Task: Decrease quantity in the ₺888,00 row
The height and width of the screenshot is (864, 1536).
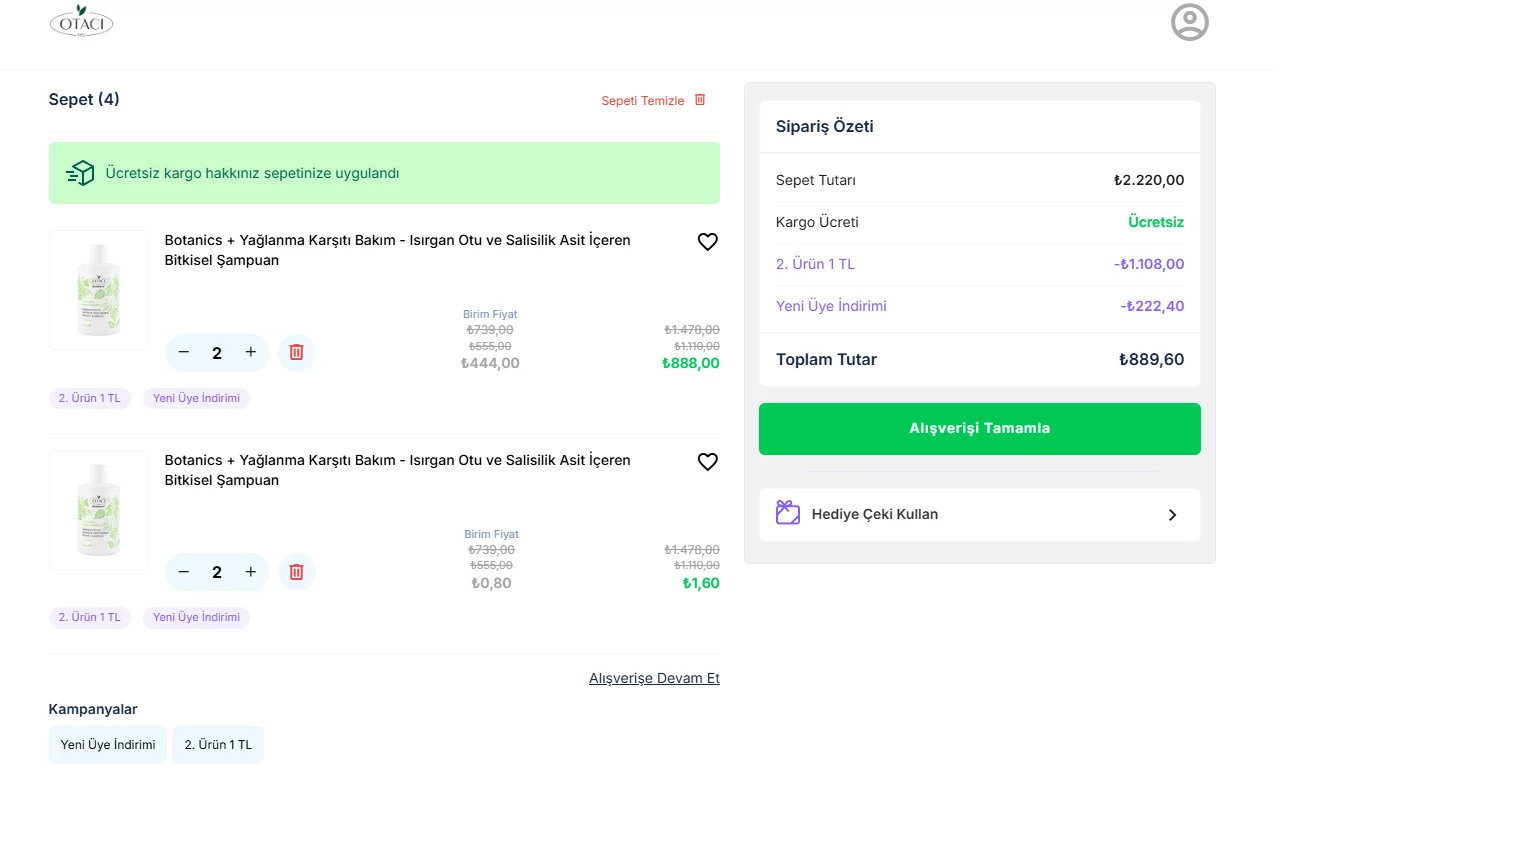Action: point(184,352)
